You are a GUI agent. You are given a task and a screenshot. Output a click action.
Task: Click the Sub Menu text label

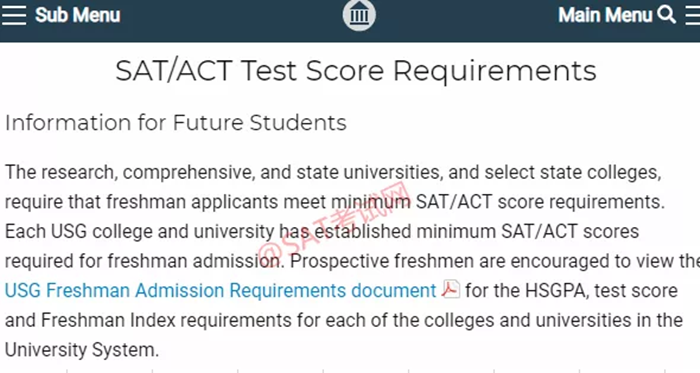[x=78, y=15]
